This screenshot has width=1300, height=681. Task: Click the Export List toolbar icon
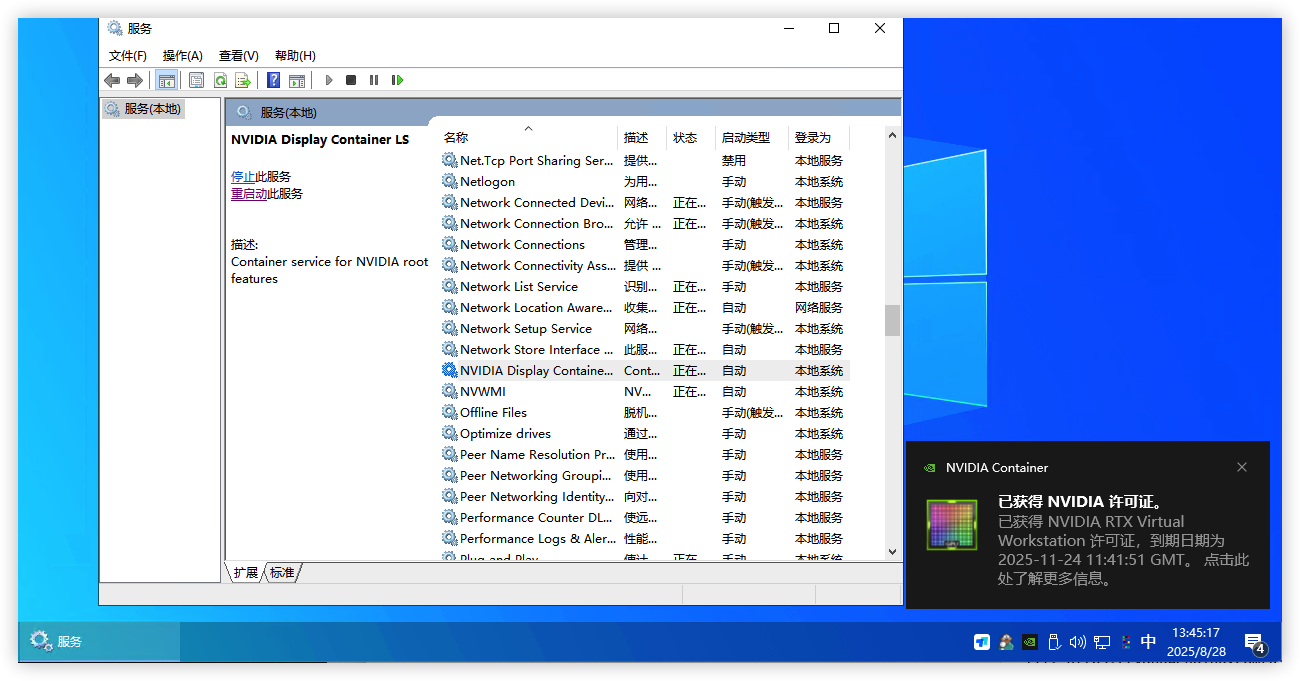point(242,80)
